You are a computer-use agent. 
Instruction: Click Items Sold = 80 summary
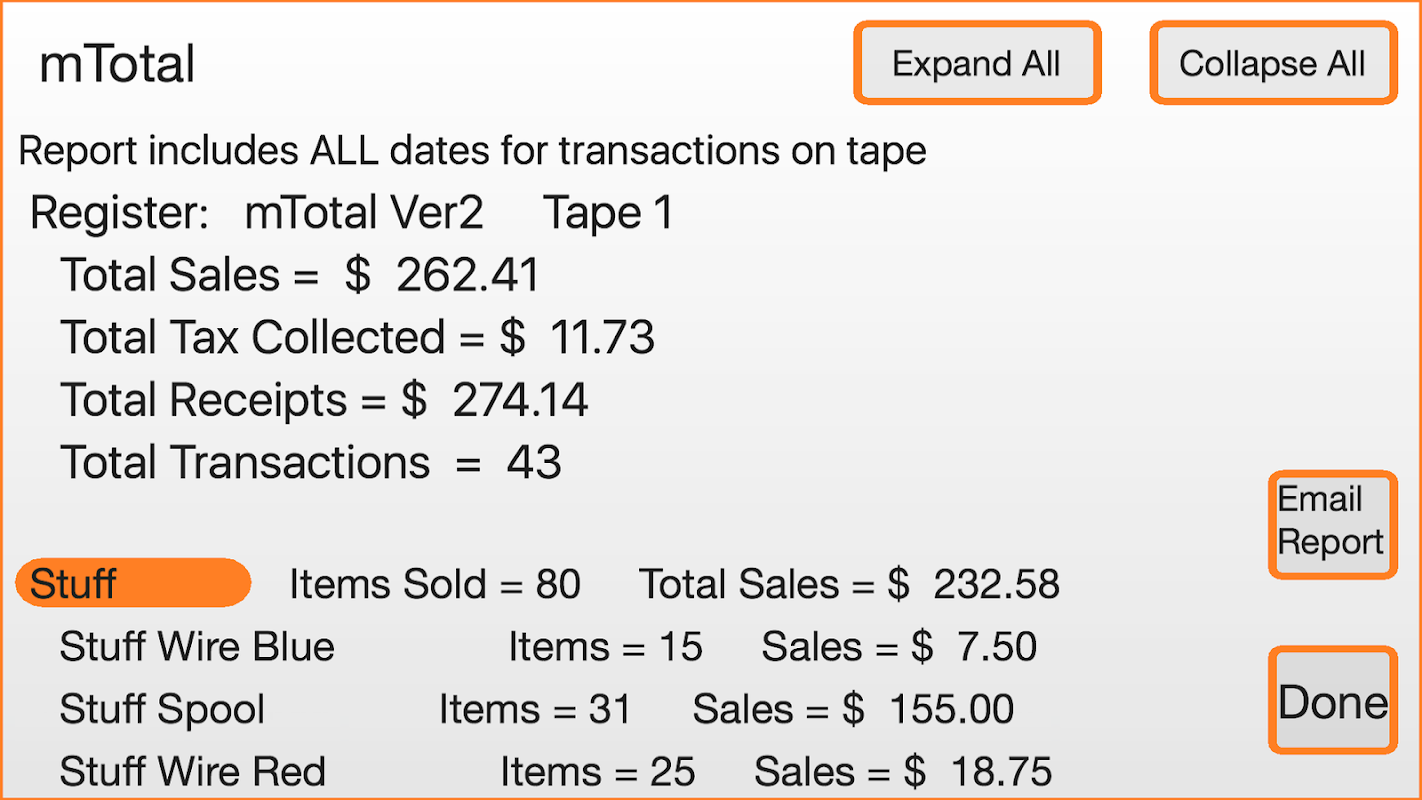point(435,584)
